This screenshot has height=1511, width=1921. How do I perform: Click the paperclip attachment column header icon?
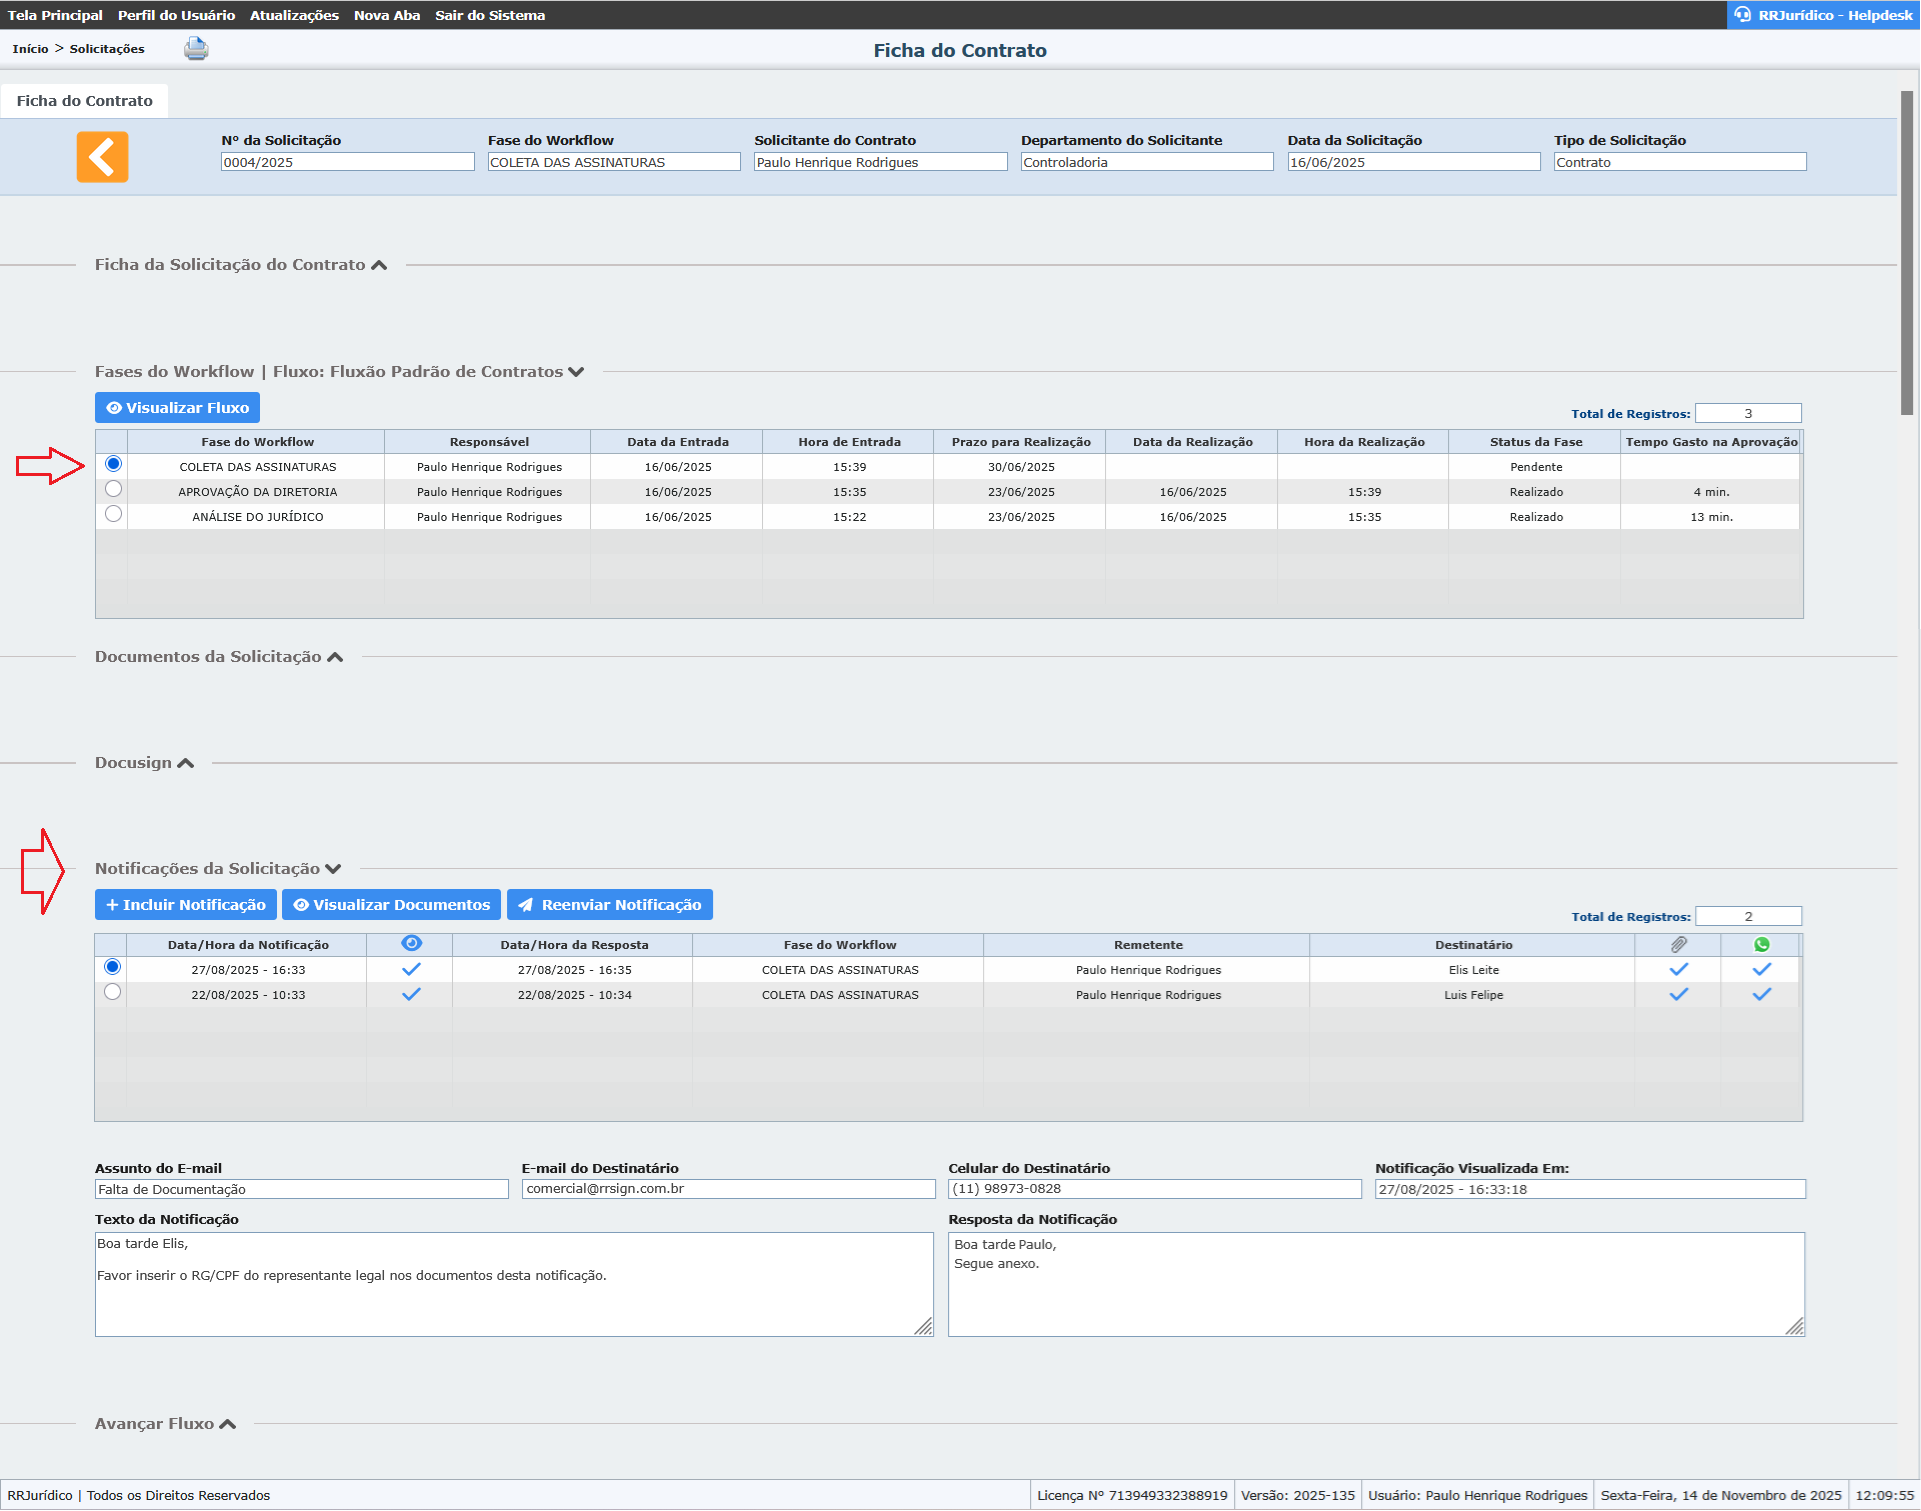1679,944
